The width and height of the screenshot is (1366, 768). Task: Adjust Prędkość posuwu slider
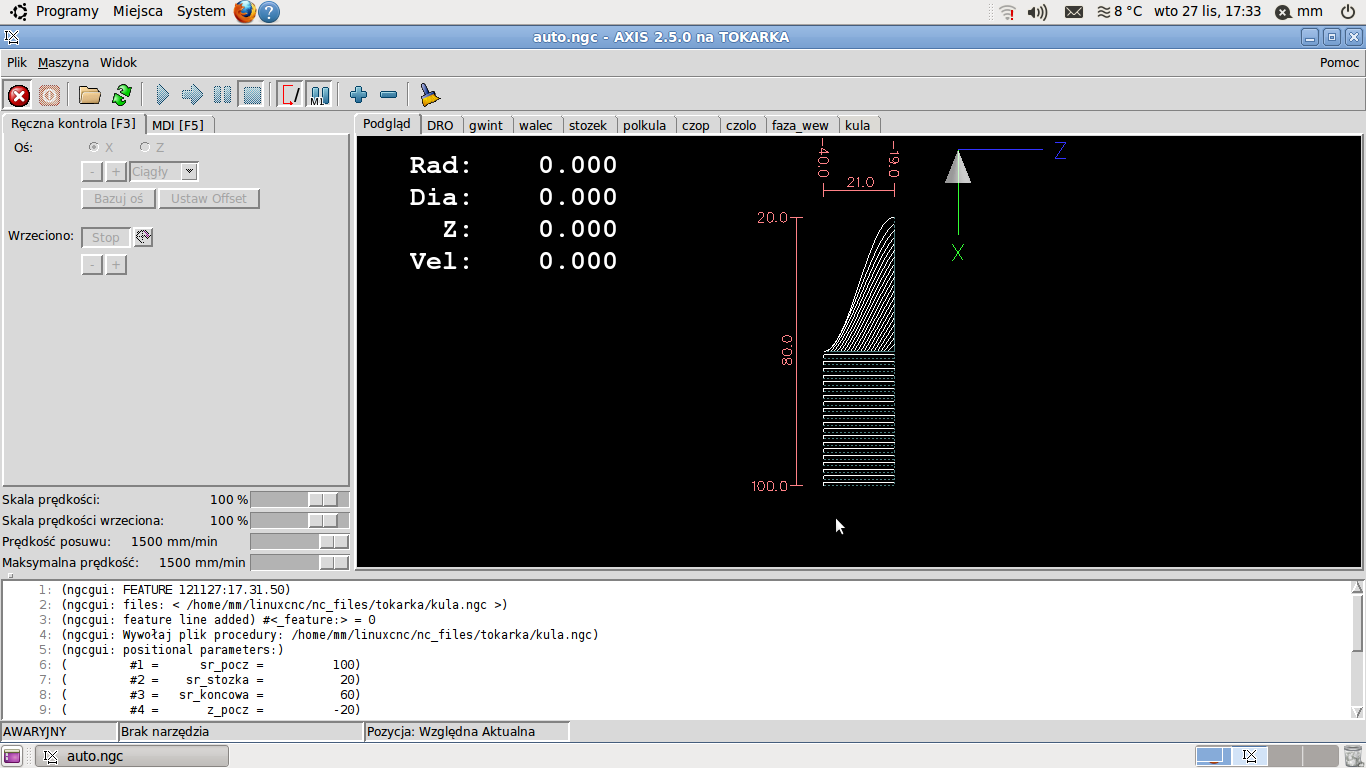point(300,541)
